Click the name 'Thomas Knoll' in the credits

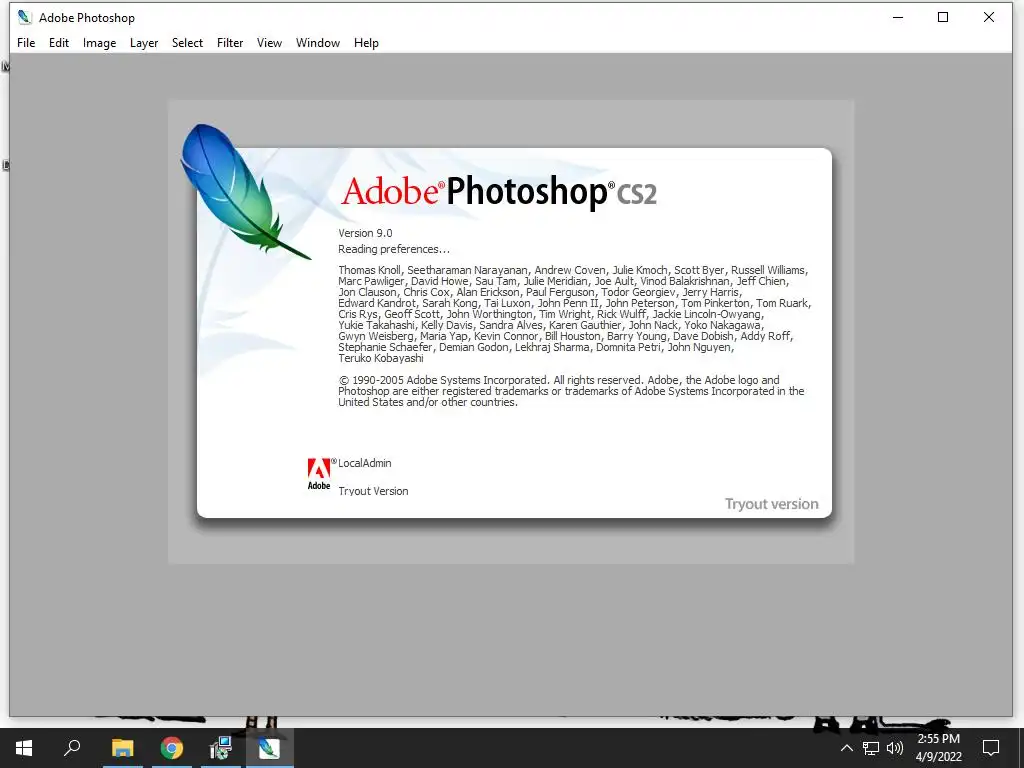coord(370,270)
